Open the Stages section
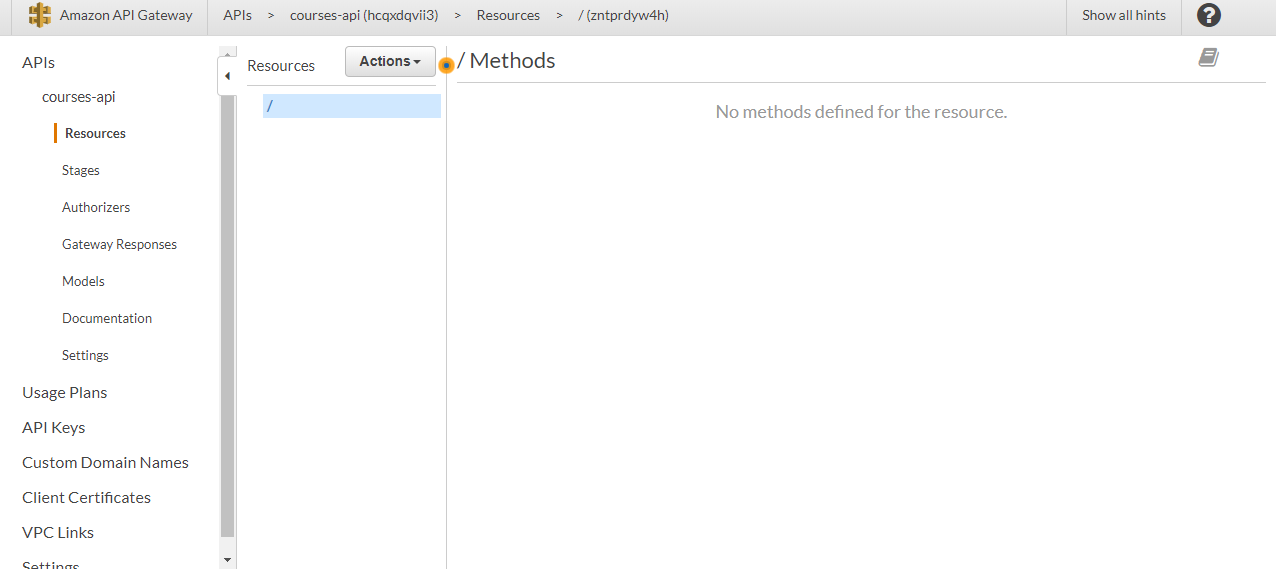This screenshot has height=576, width=1276. click(x=81, y=170)
